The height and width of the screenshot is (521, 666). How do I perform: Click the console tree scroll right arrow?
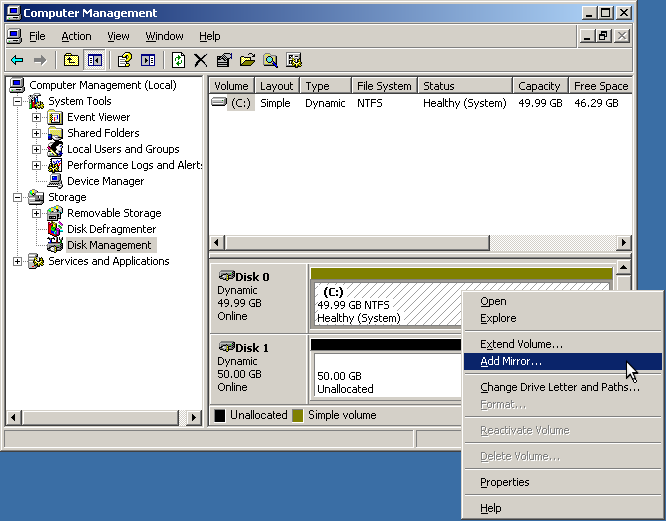point(194,417)
